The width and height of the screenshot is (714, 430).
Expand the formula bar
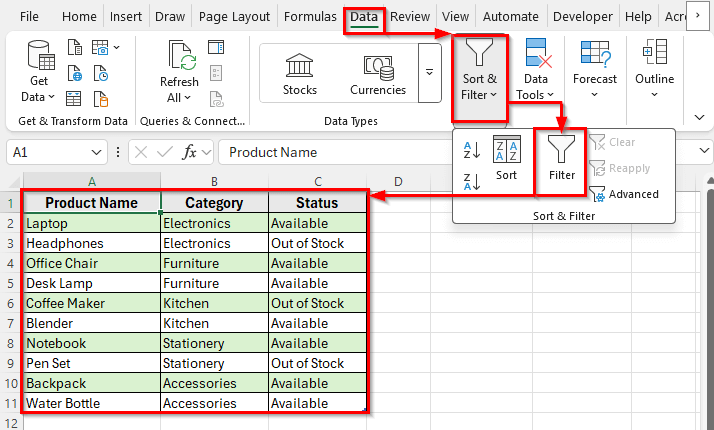point(704,150)
